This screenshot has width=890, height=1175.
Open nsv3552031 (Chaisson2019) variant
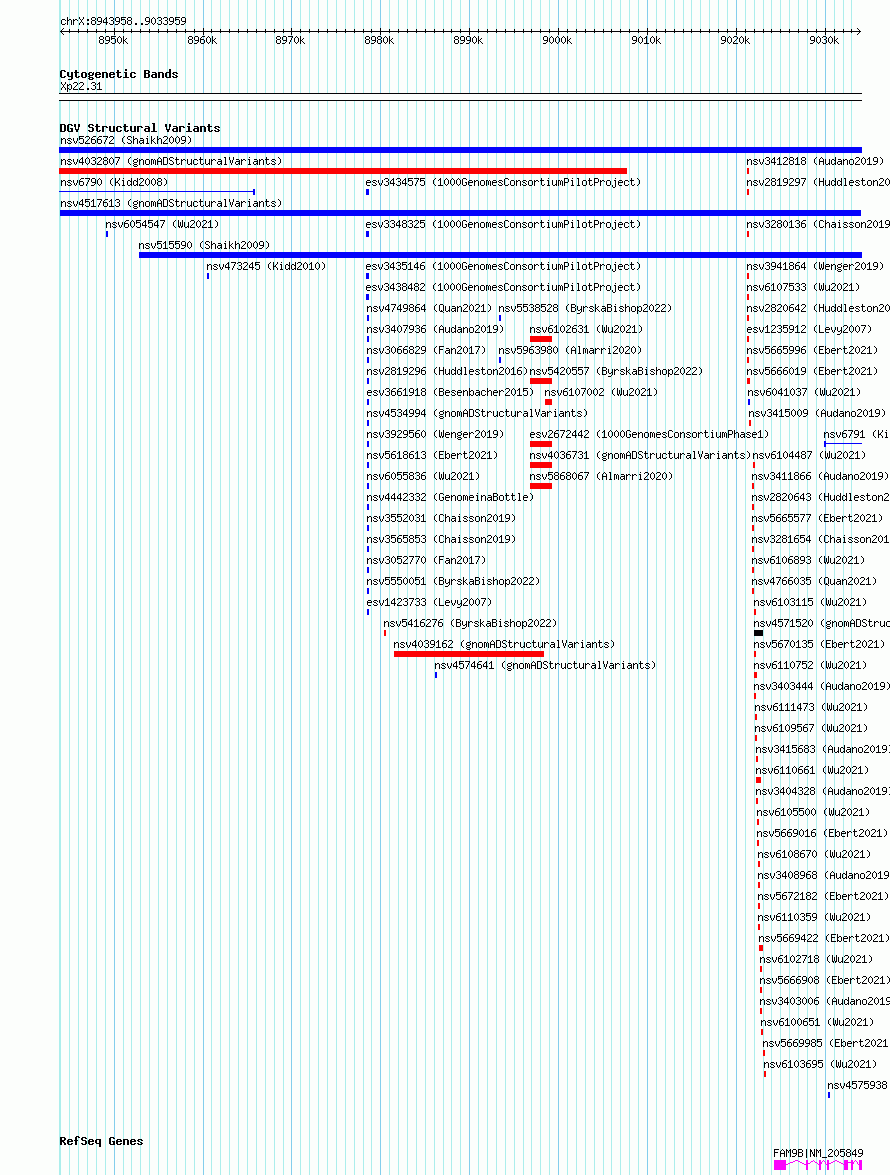point(441,518)
